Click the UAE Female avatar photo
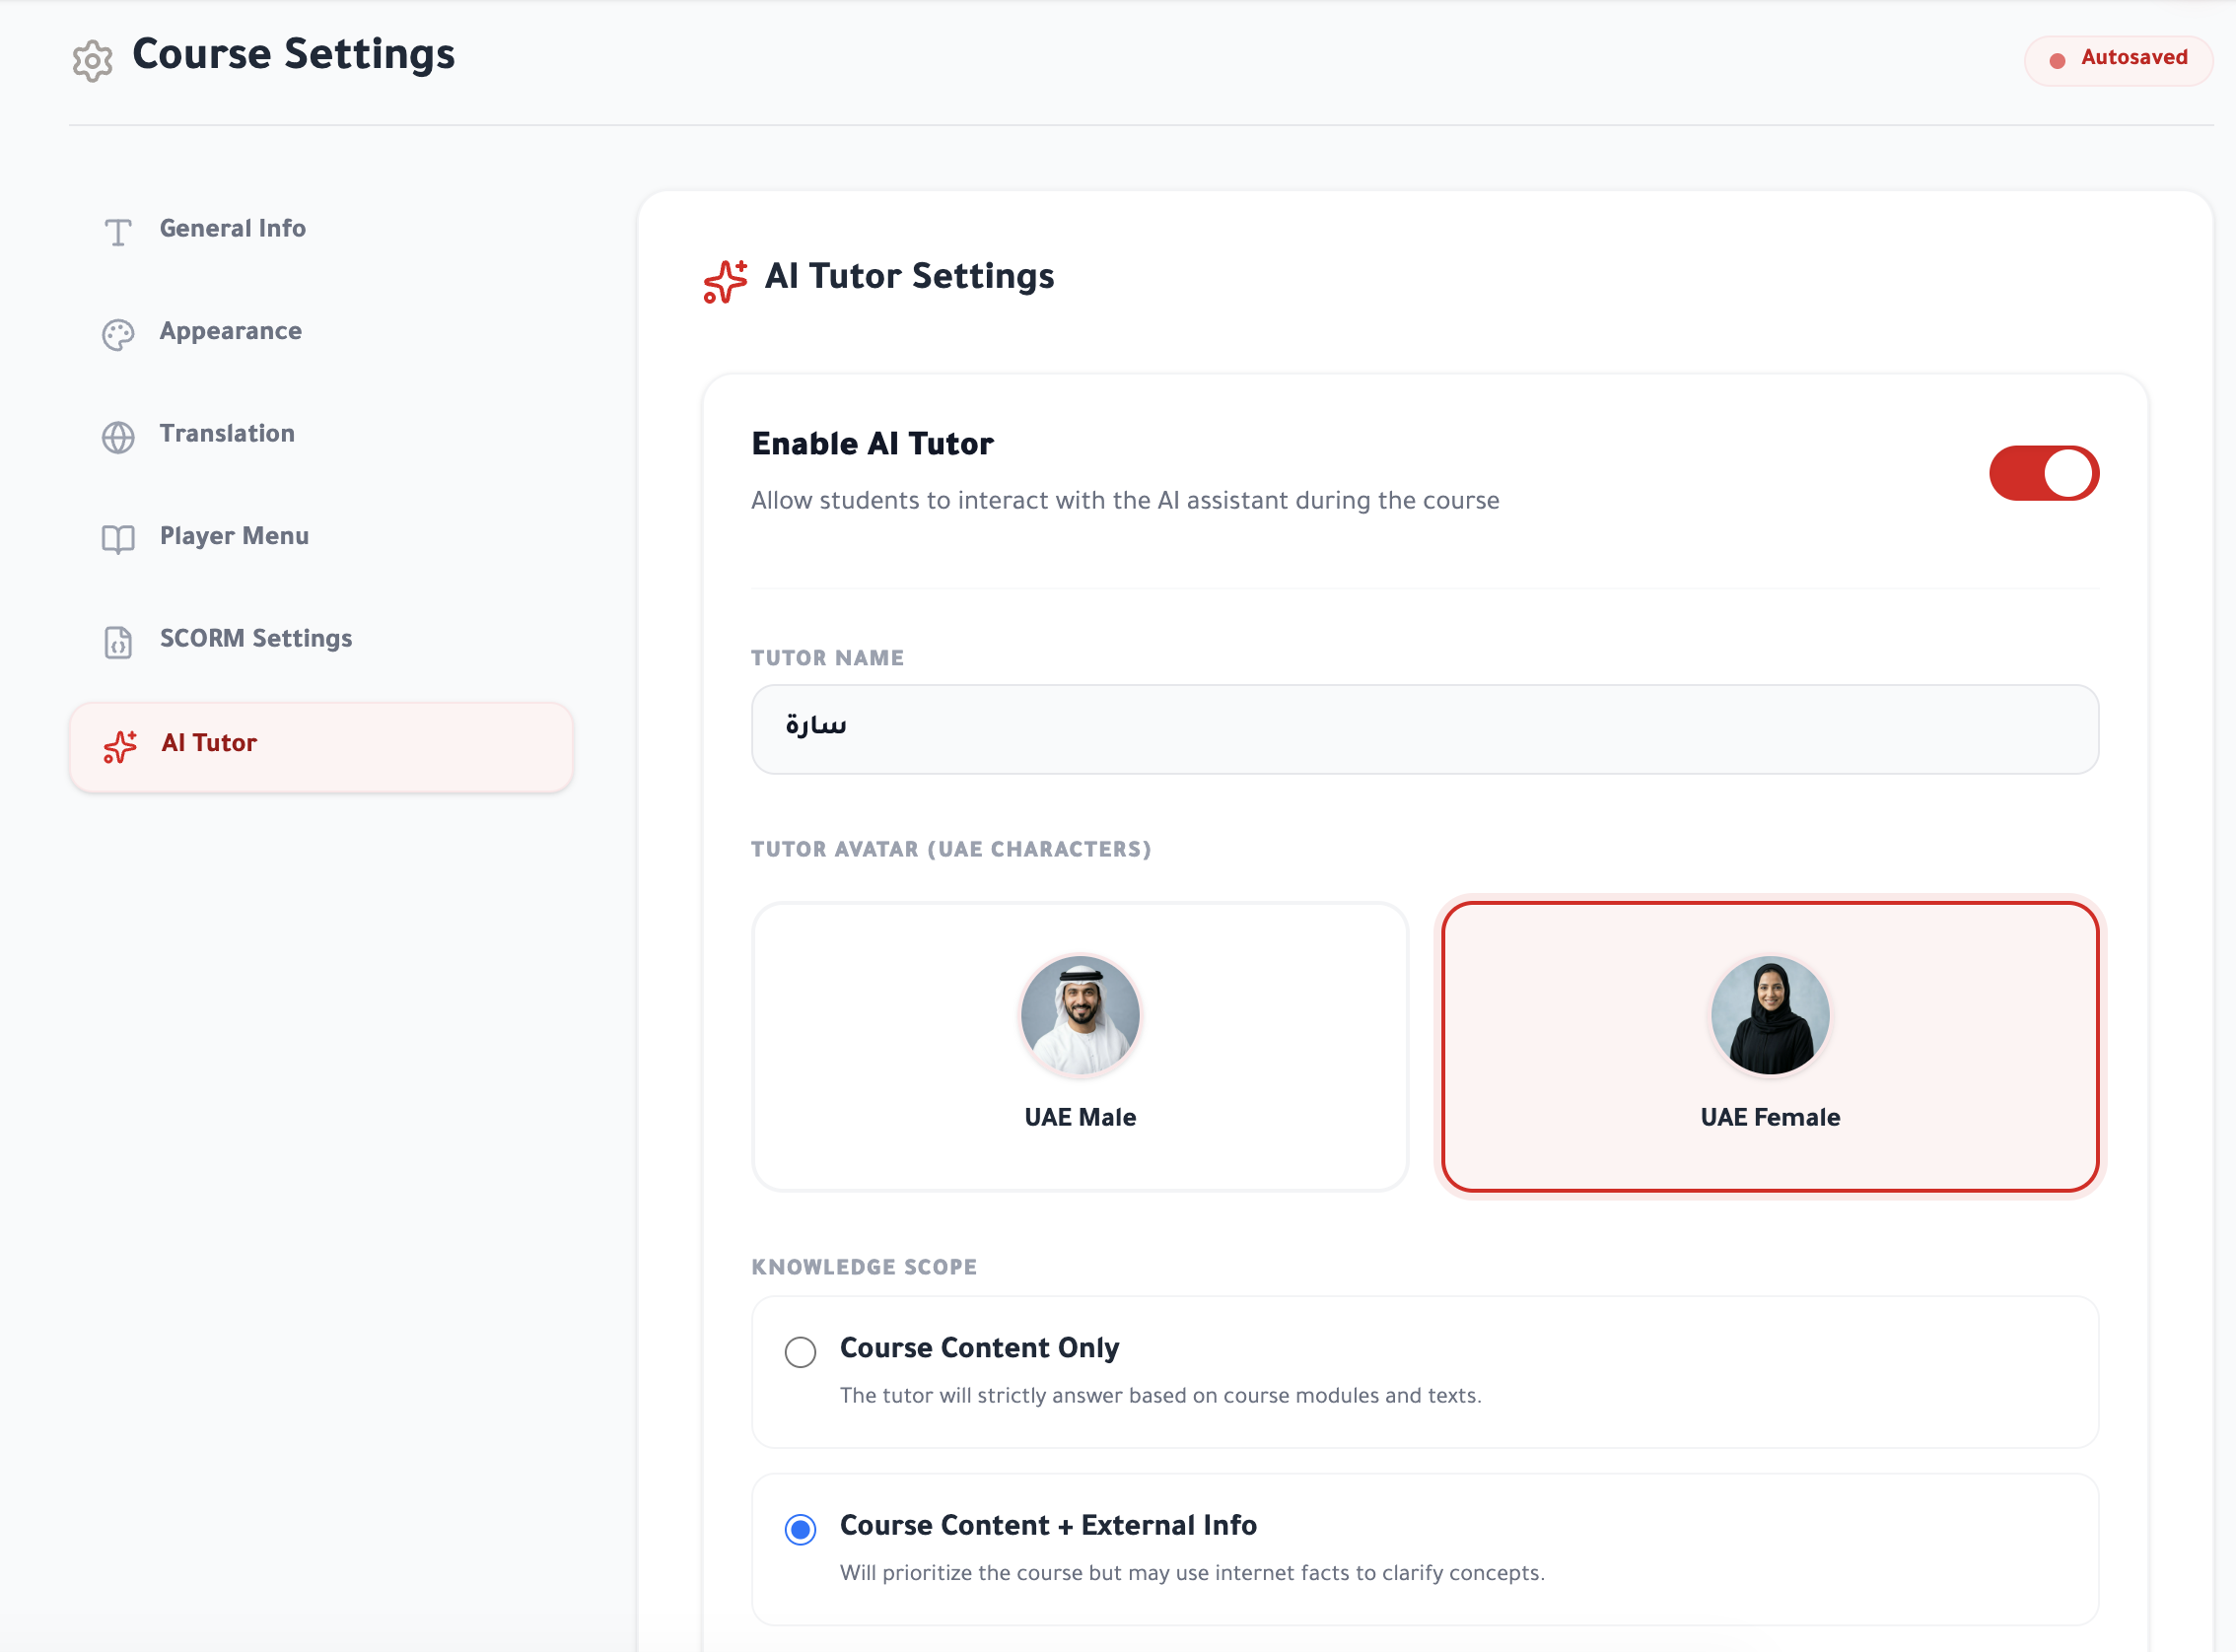The width and height of the screenshot is (2236, 1652). click(x=1770, y=1015)
